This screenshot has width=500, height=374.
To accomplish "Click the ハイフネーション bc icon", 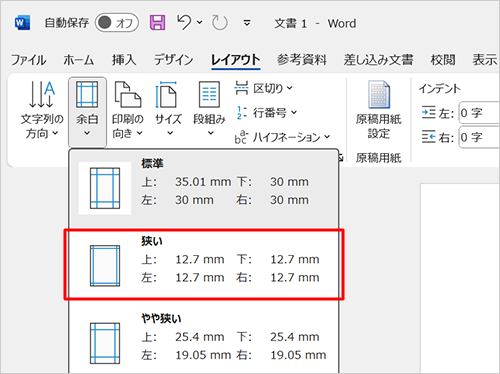I will [x=241, y=137].
